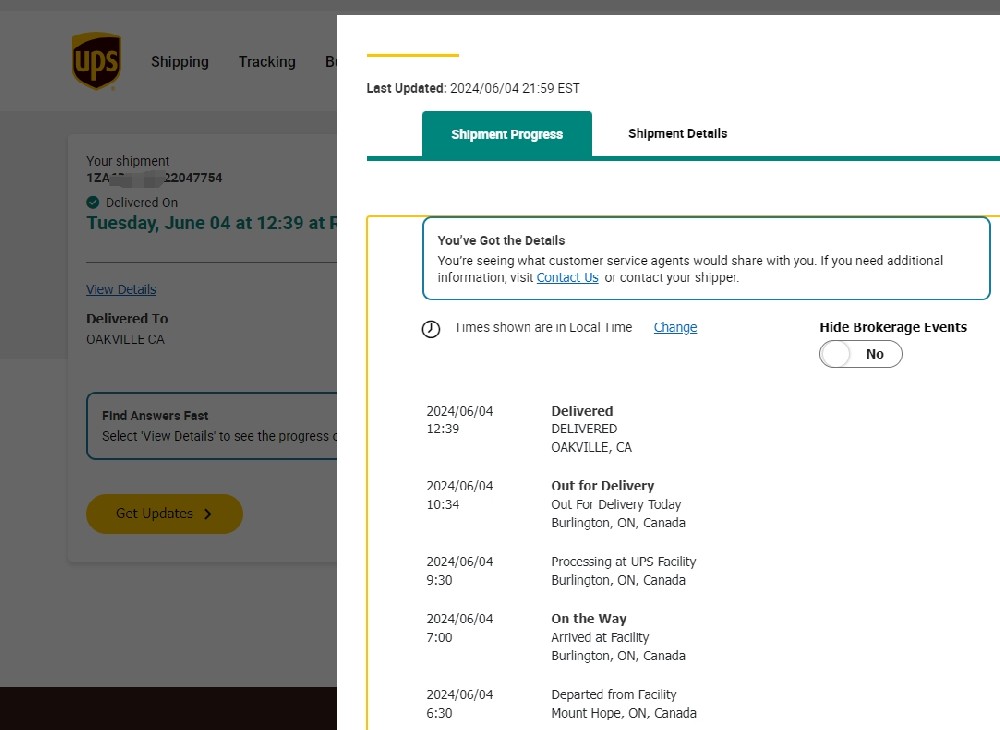The width and height of the screenshot is (1000, 730).
Task: Click the 9:30 event time
Action: [439, 580]
